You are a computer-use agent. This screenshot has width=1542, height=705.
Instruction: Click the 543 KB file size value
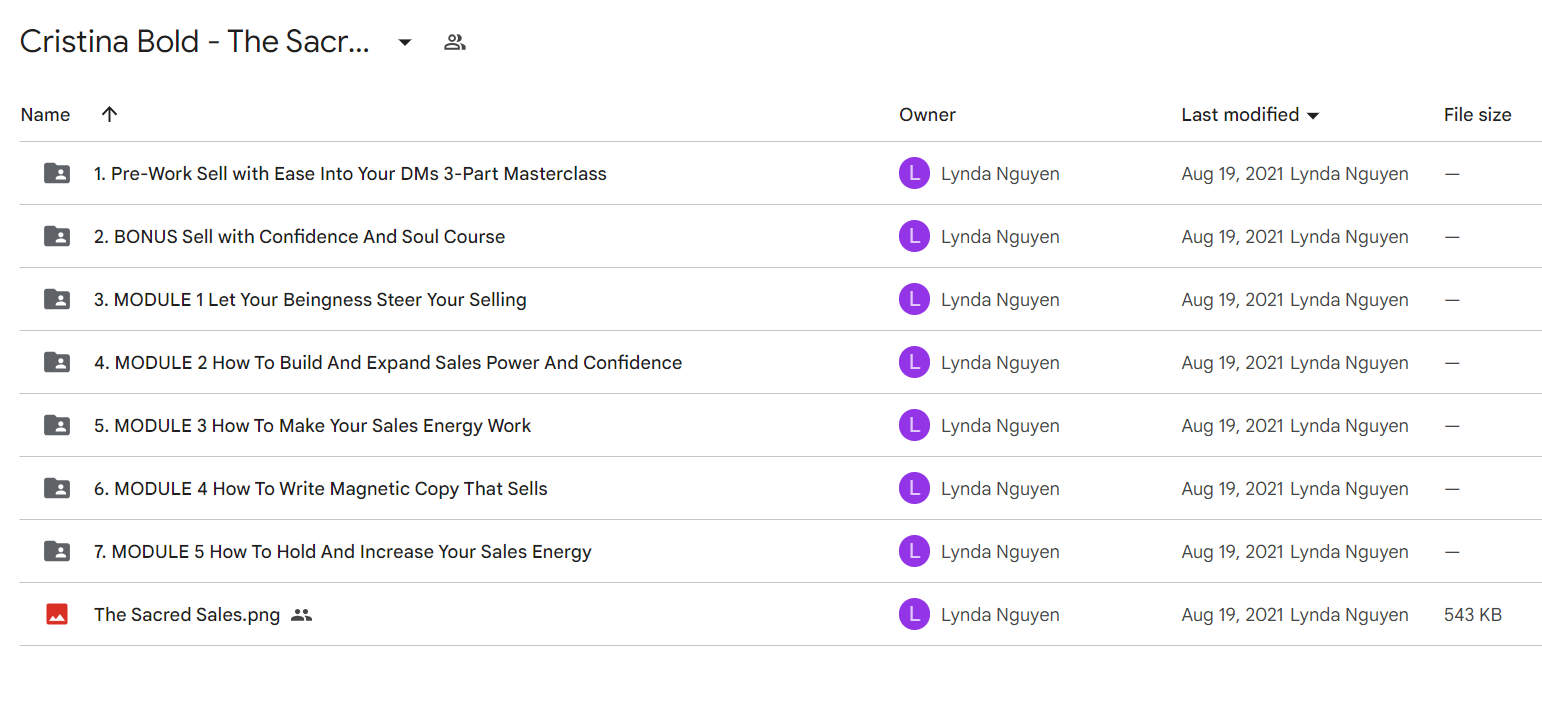pos(1472,615)
